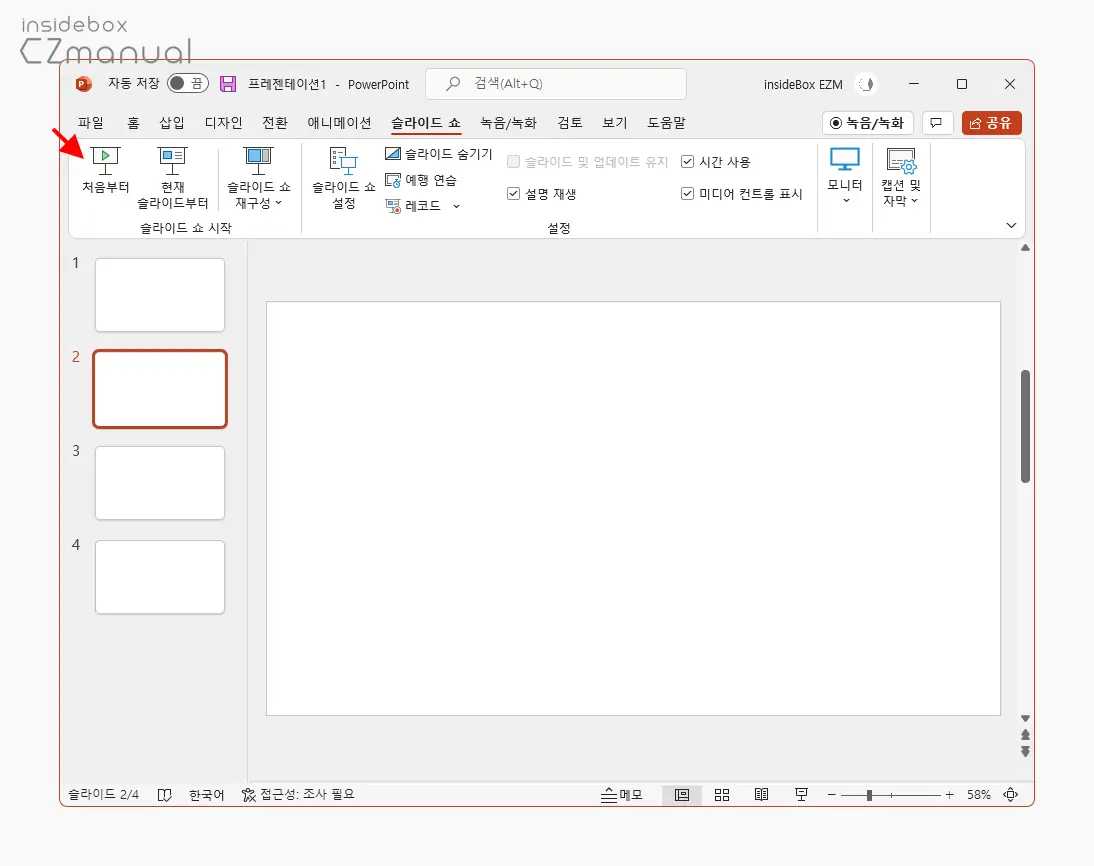Toggle 자동 저장 autosave switch
The image size is (1094, 866).
tap(188, 83)
